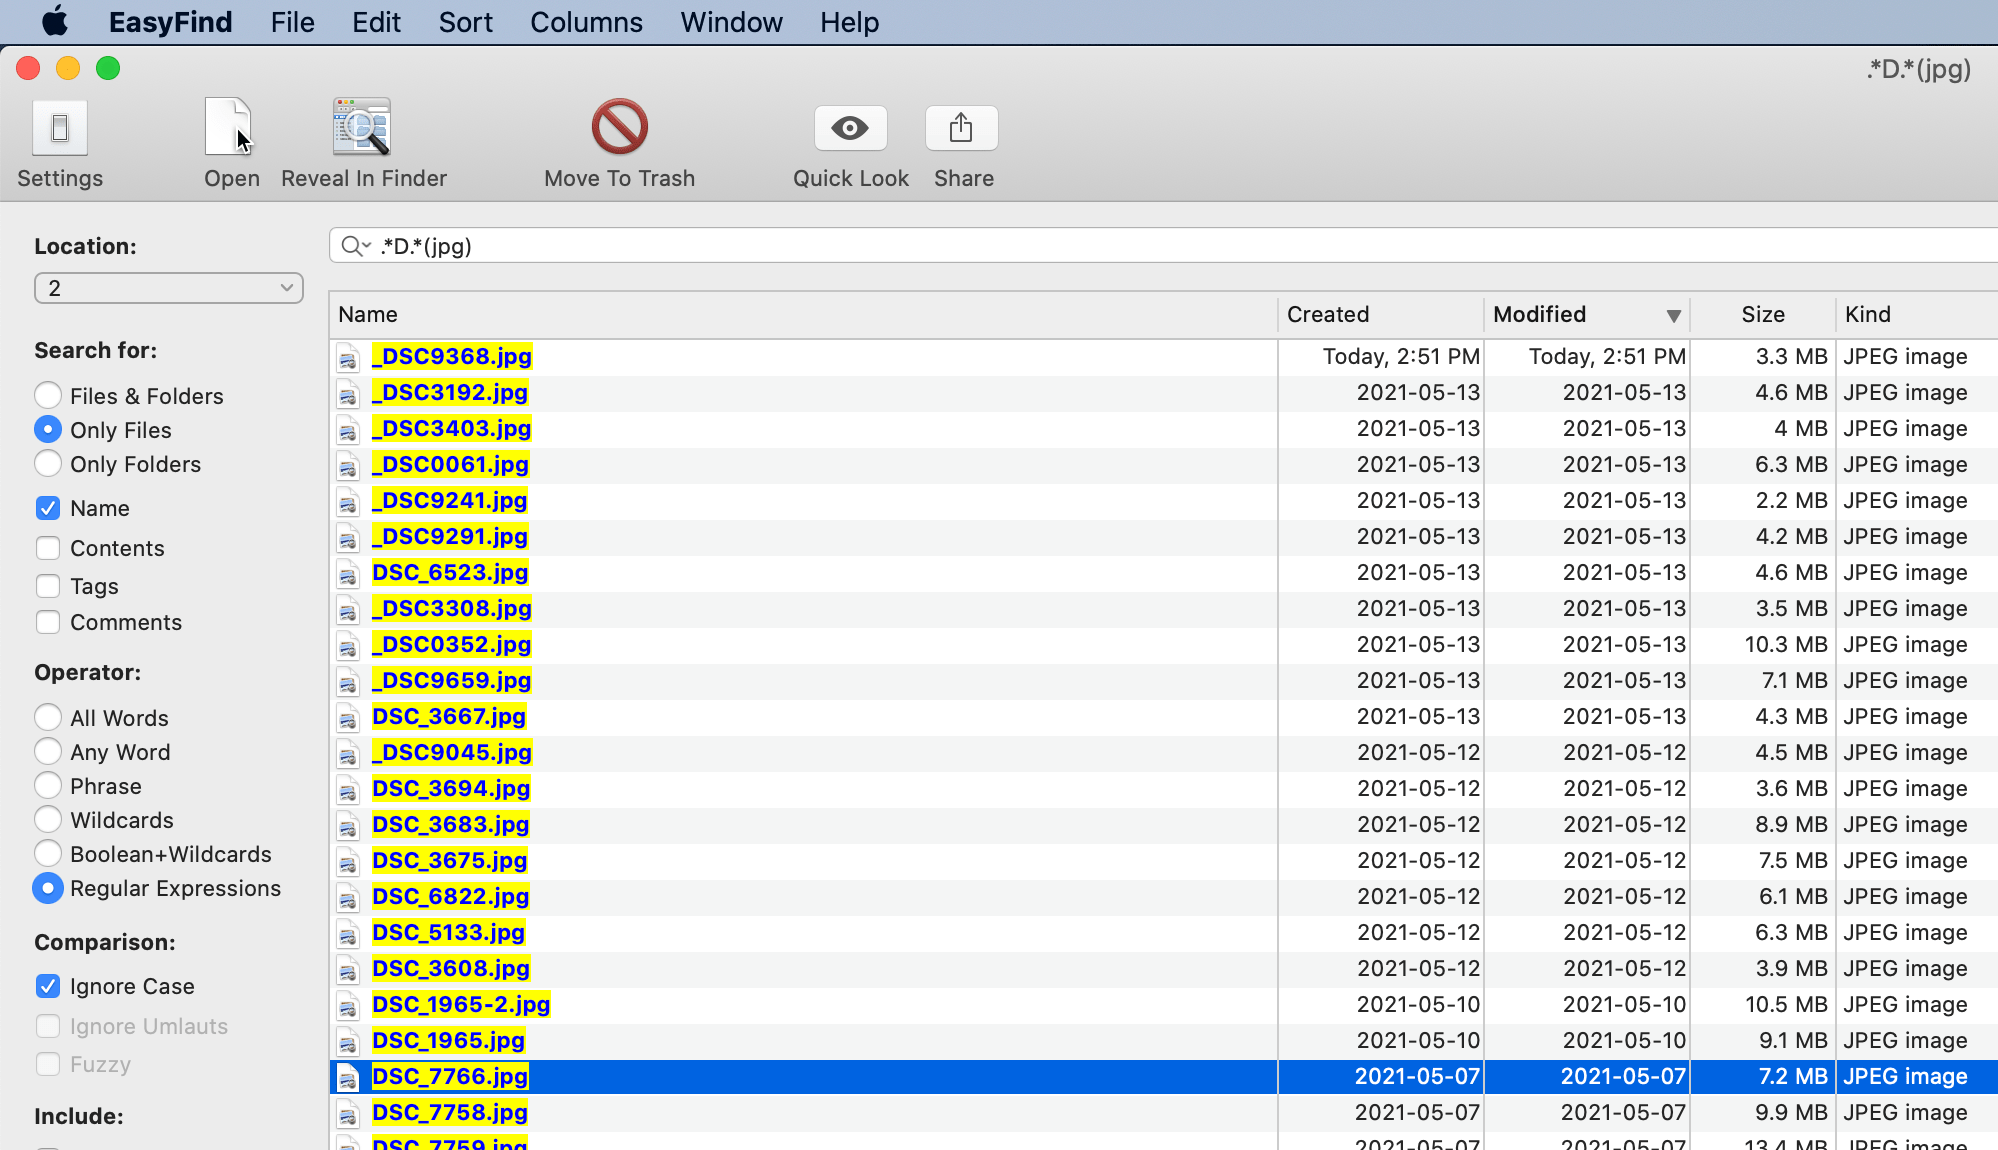The width and height of the screenshot is (1998, 1150).
Task: Uncheck Ignore Case
Action: pyautogui.click(x=47, y=985)
